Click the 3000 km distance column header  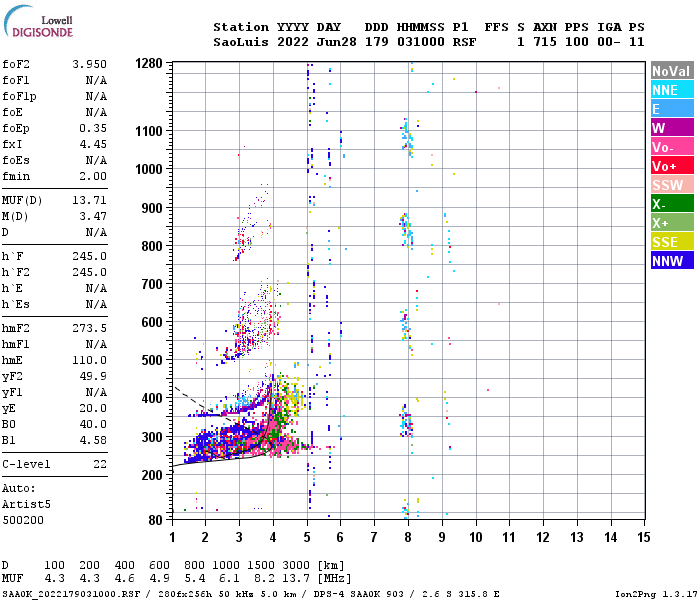pos(296,565)
